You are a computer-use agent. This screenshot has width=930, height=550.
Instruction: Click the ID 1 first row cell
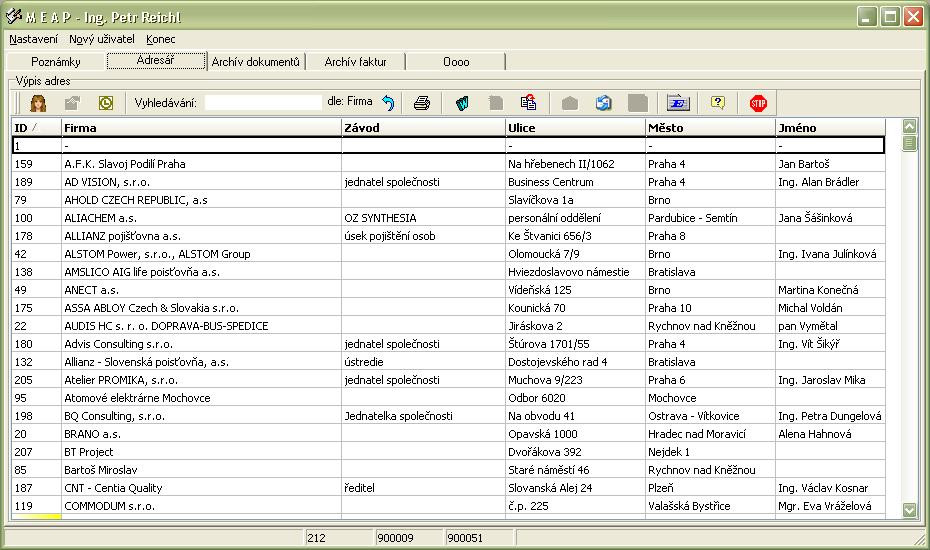tap(36, 145)
